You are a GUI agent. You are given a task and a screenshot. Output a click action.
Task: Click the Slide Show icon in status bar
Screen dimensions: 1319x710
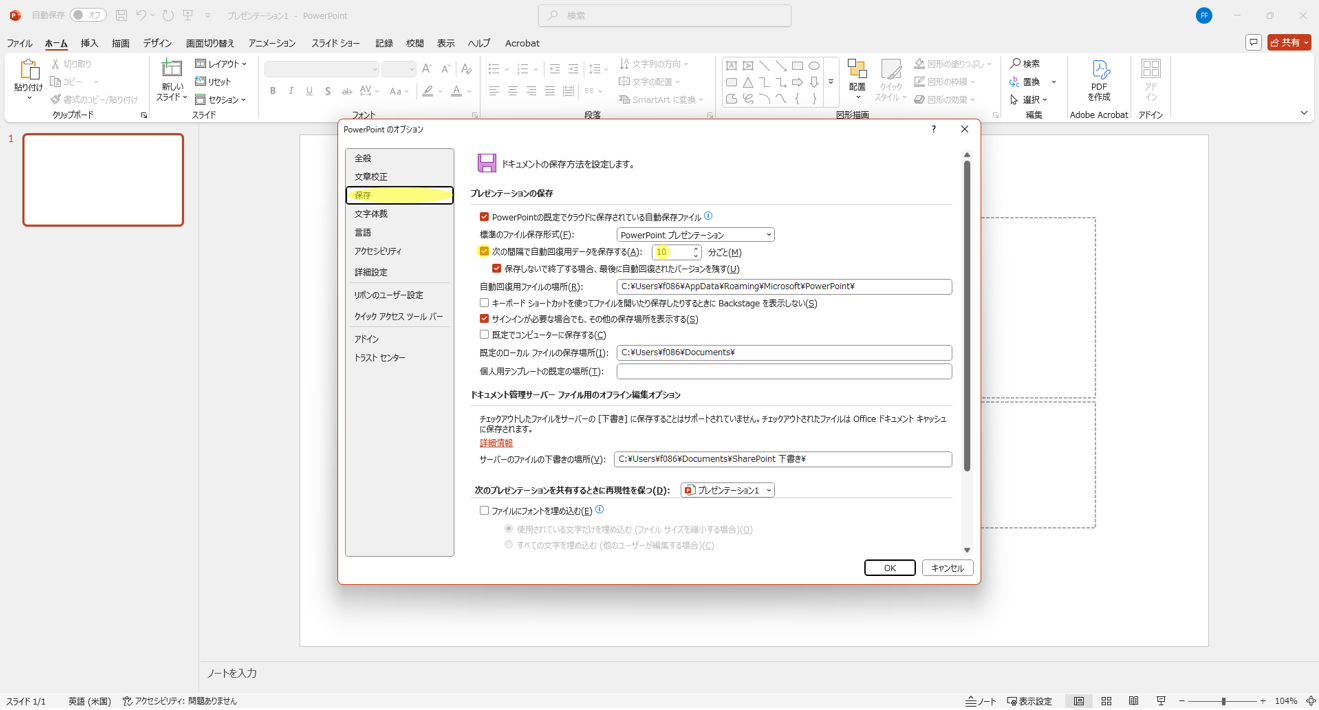point(1161,701)
